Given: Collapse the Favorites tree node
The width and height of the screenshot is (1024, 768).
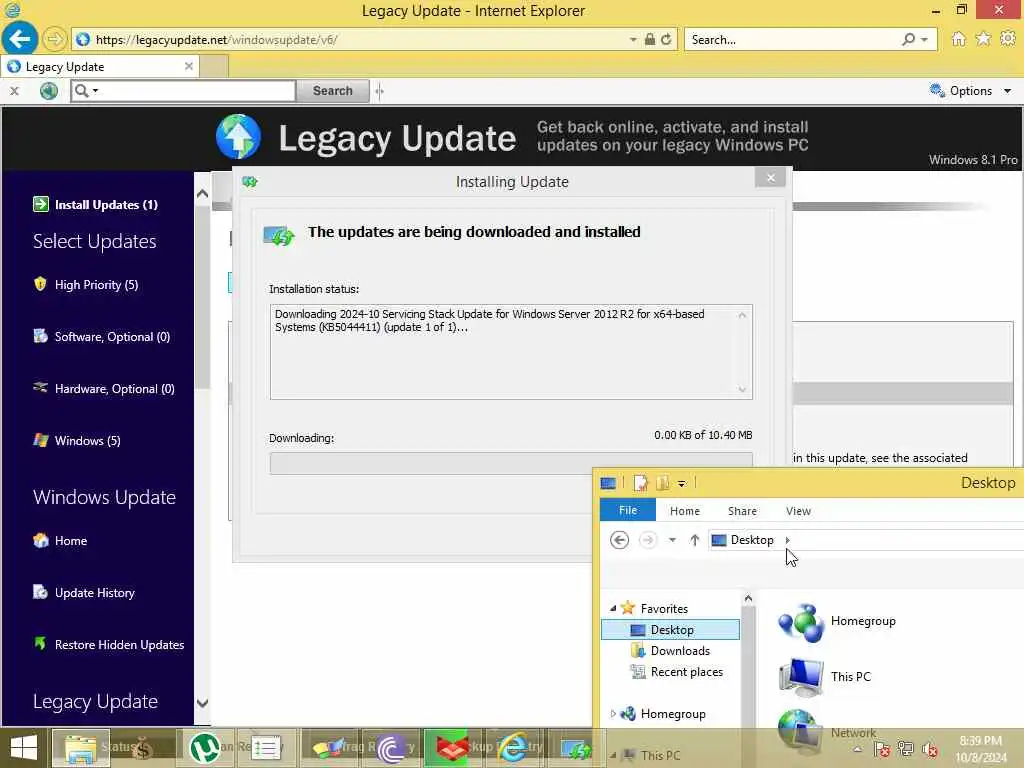Looking at the screenshot, I should pos(613,608).
